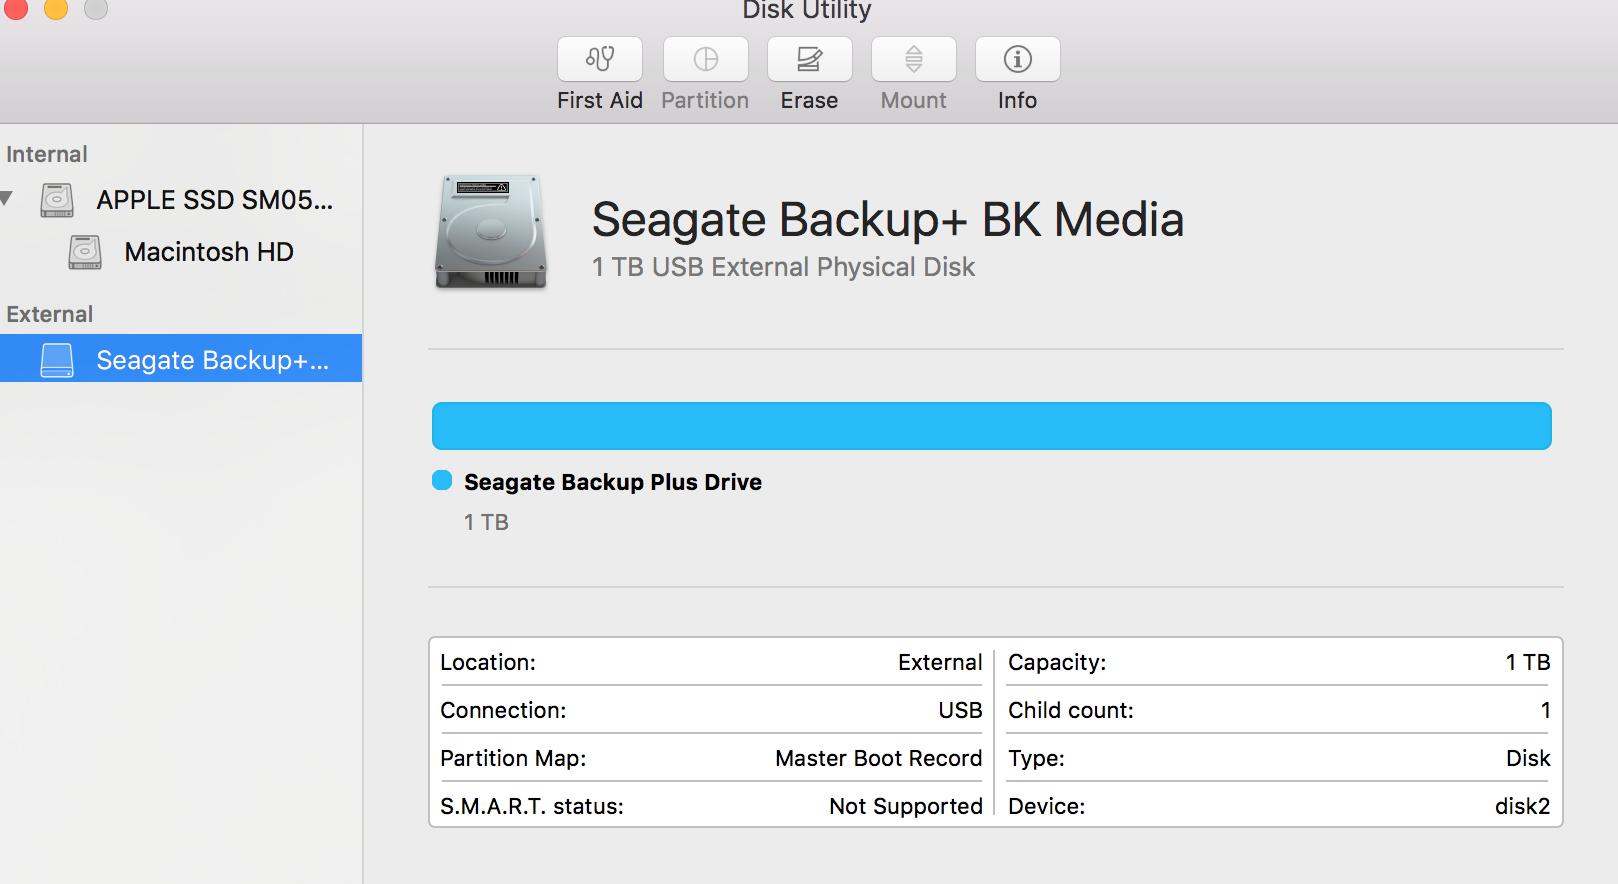
Task: Click the Partition Map row value
Action: (878, 759)
